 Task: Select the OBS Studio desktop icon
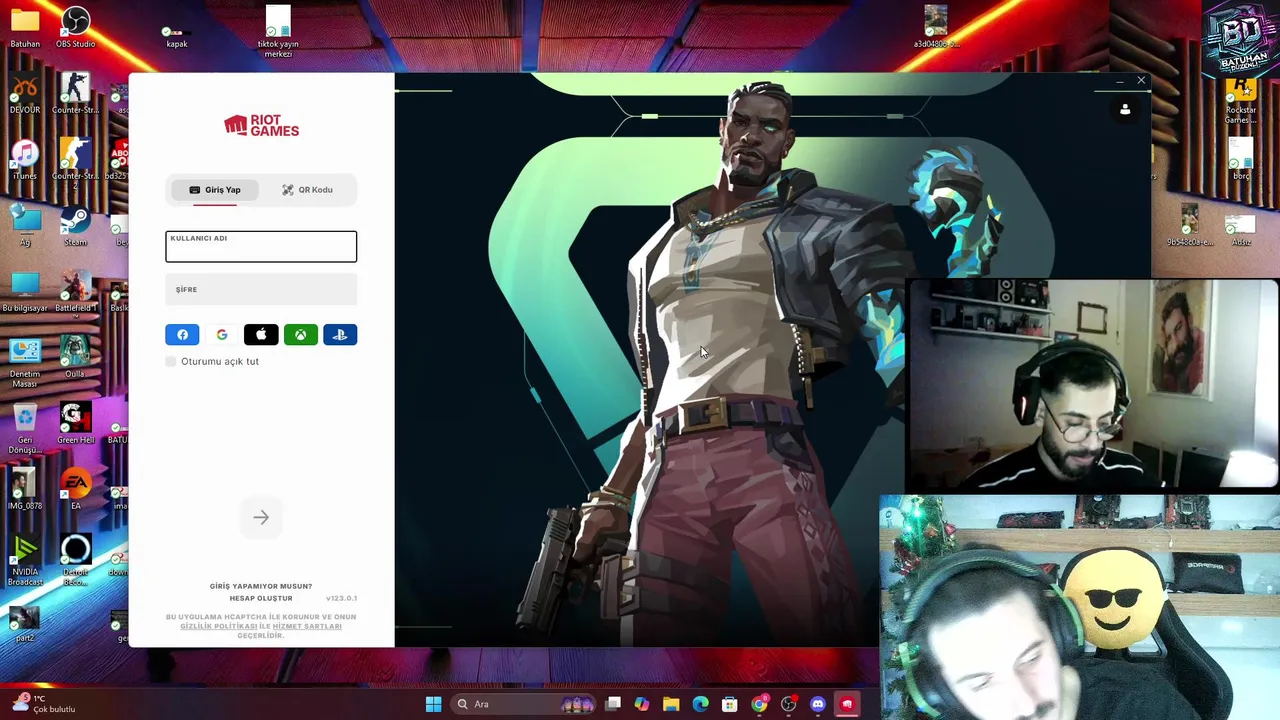click(x=76, y=28)
